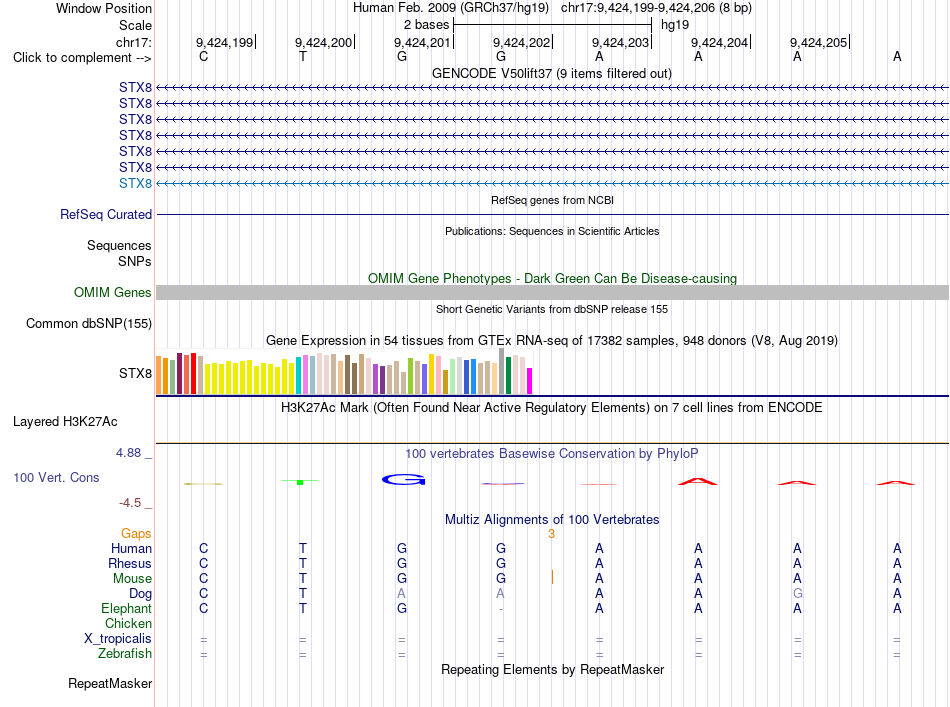Click 'Click to complement -->' to complement bases
This screenshot has height=707, width=950.
[x=82, y=58]
